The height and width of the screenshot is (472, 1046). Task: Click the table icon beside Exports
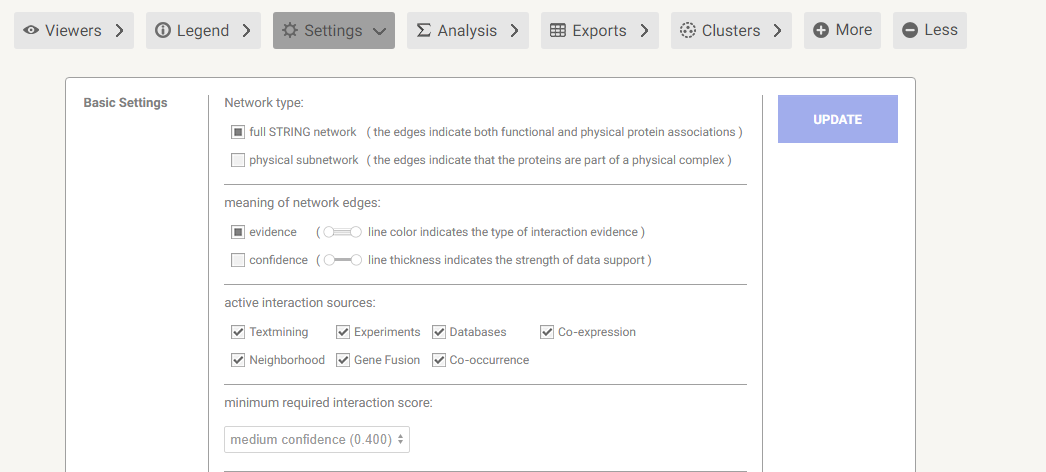558,31
